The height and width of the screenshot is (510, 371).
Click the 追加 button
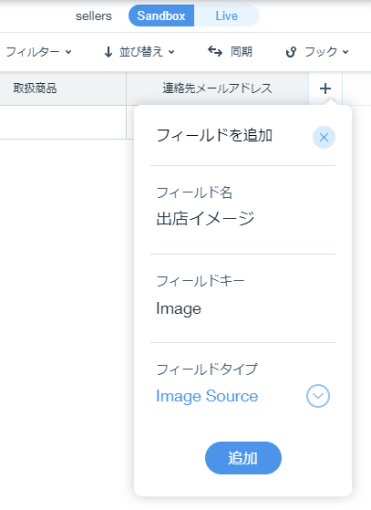click(243, 458)
